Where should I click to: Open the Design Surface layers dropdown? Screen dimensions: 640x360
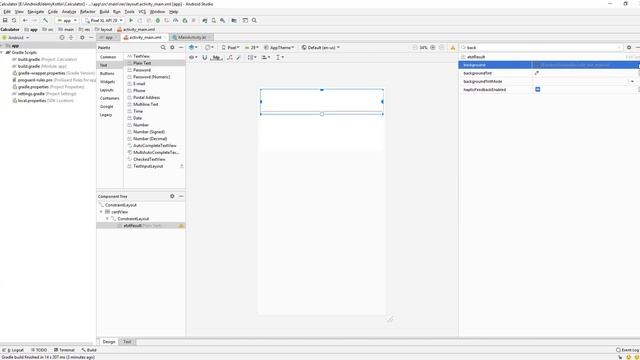pos(193,47)
